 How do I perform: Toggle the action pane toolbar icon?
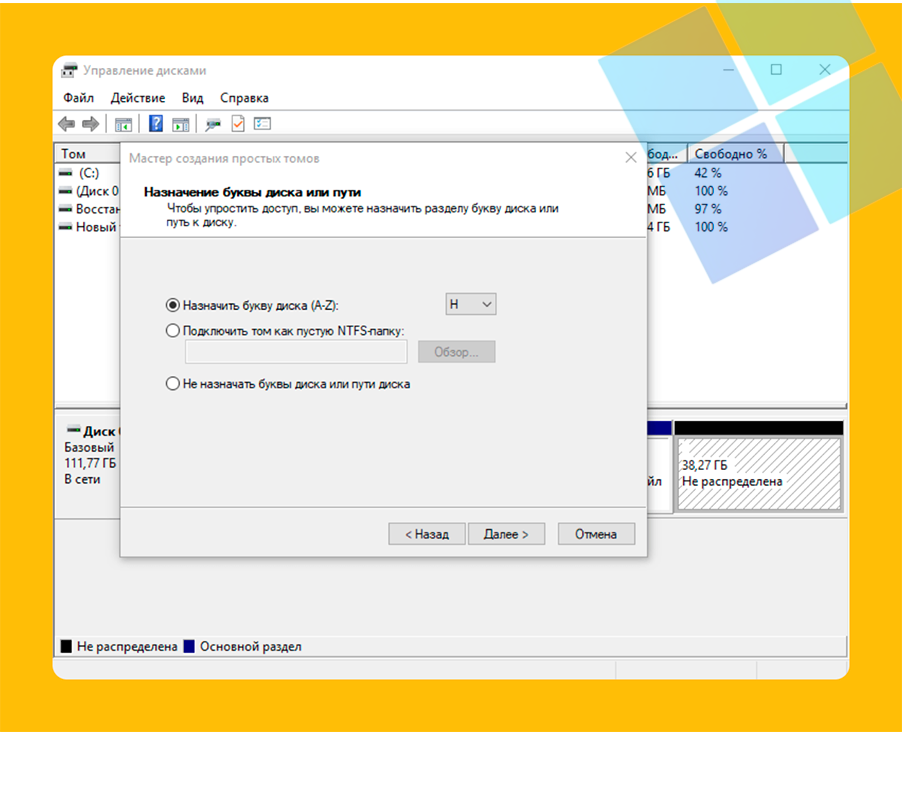click(x=181, y=124)
